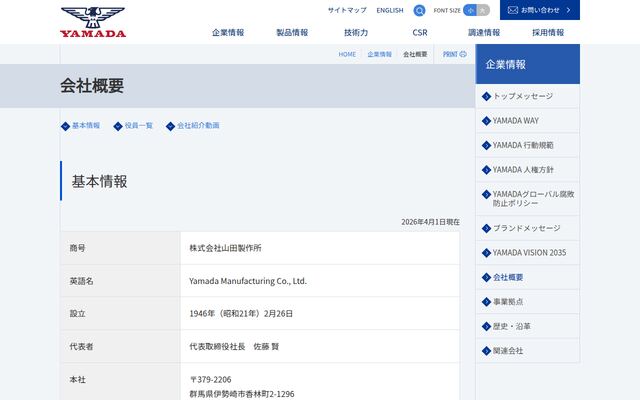
Task: Click the 〒379-2206 postal code text
Action: click(211, 380)
